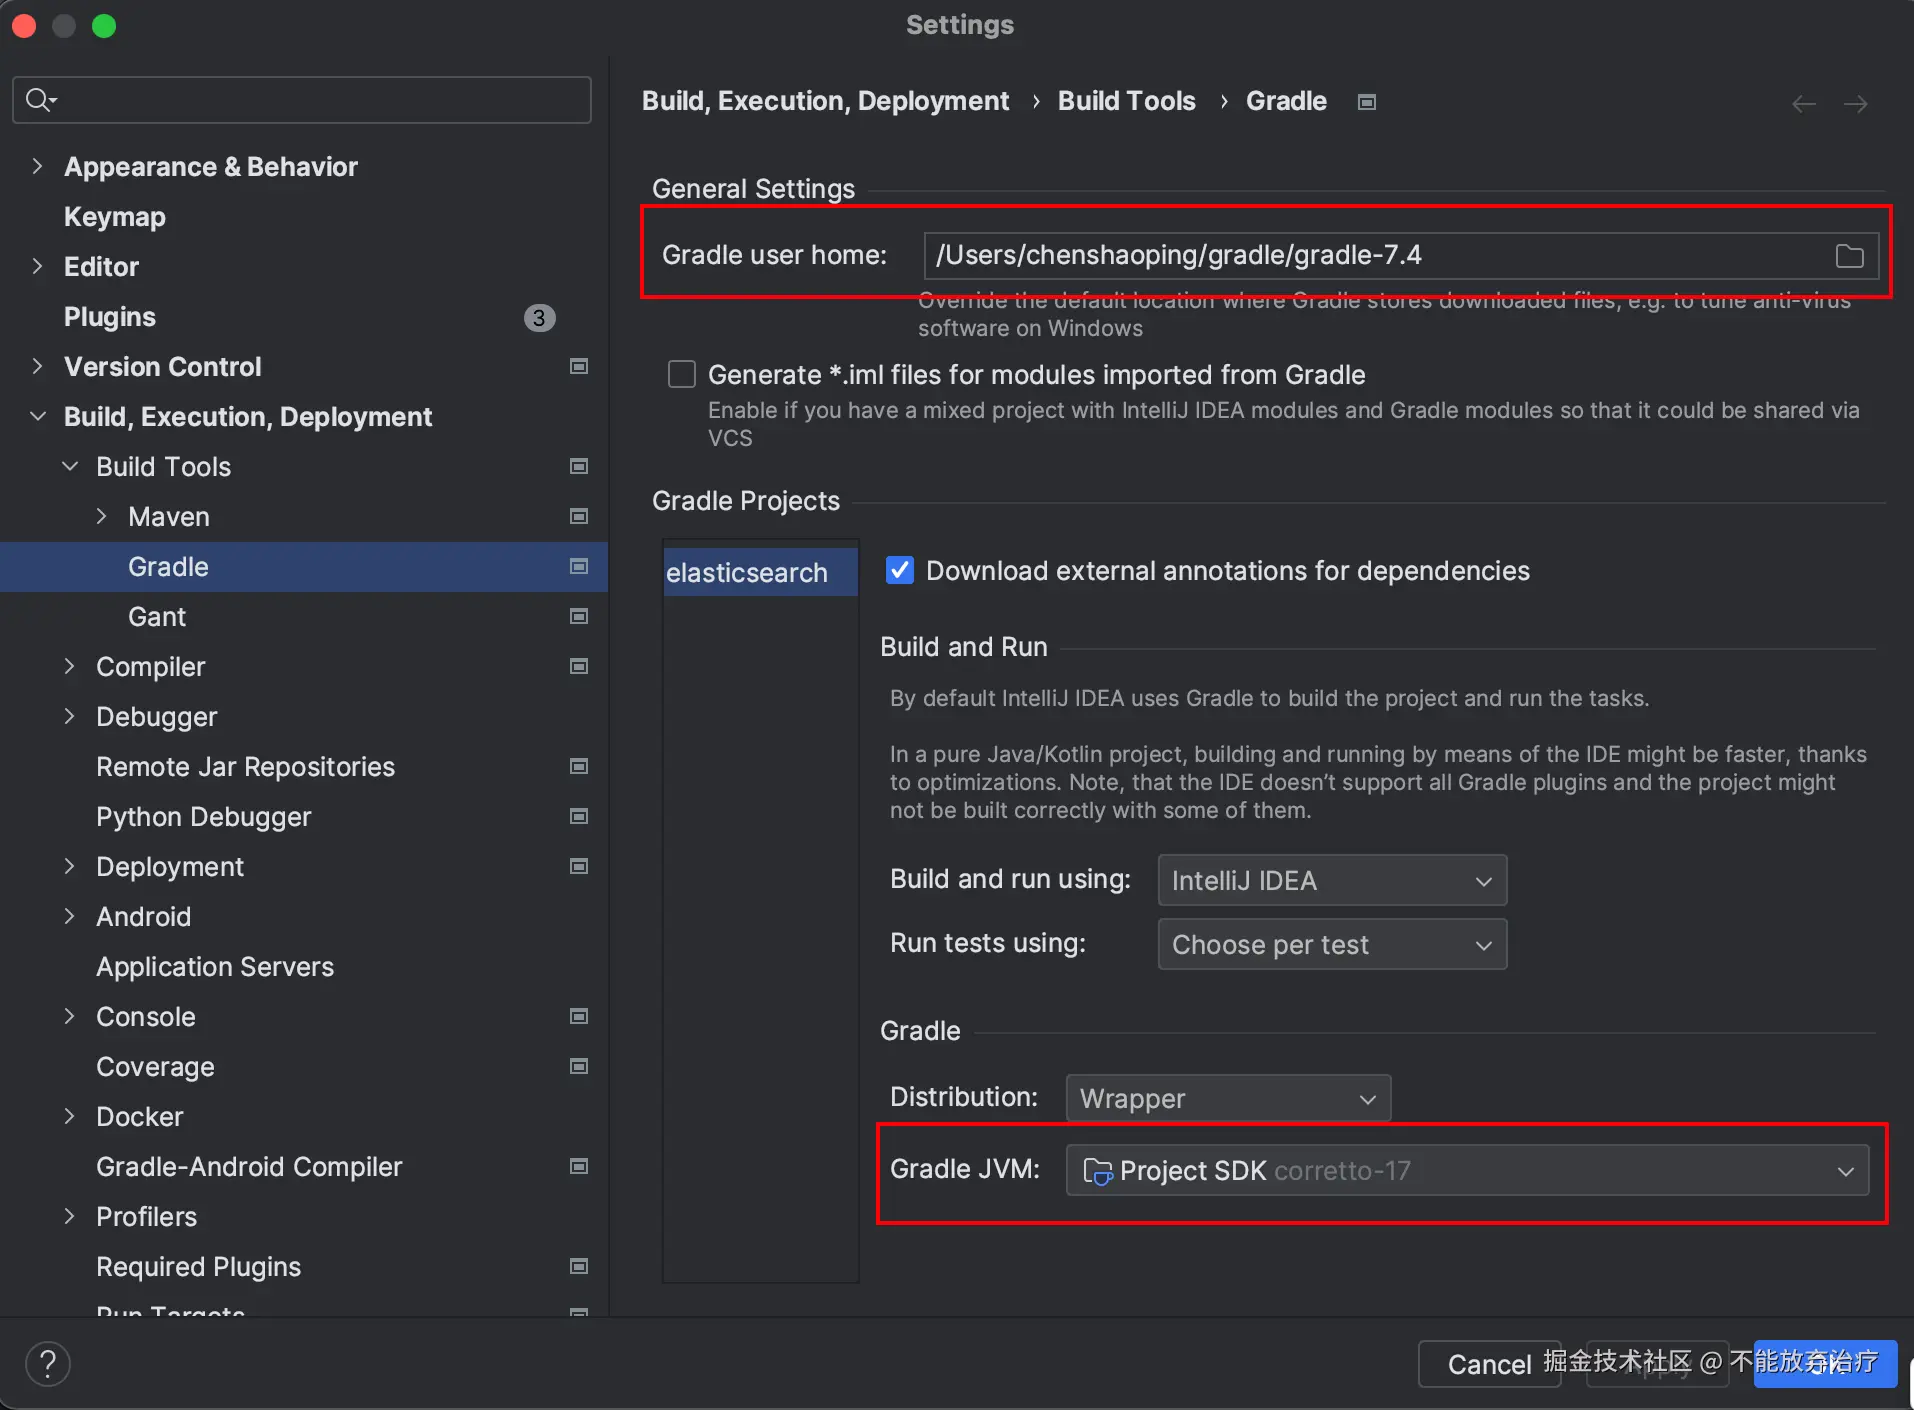
Task: Collapse the Build Tools tree node
Action: [70, 467]
